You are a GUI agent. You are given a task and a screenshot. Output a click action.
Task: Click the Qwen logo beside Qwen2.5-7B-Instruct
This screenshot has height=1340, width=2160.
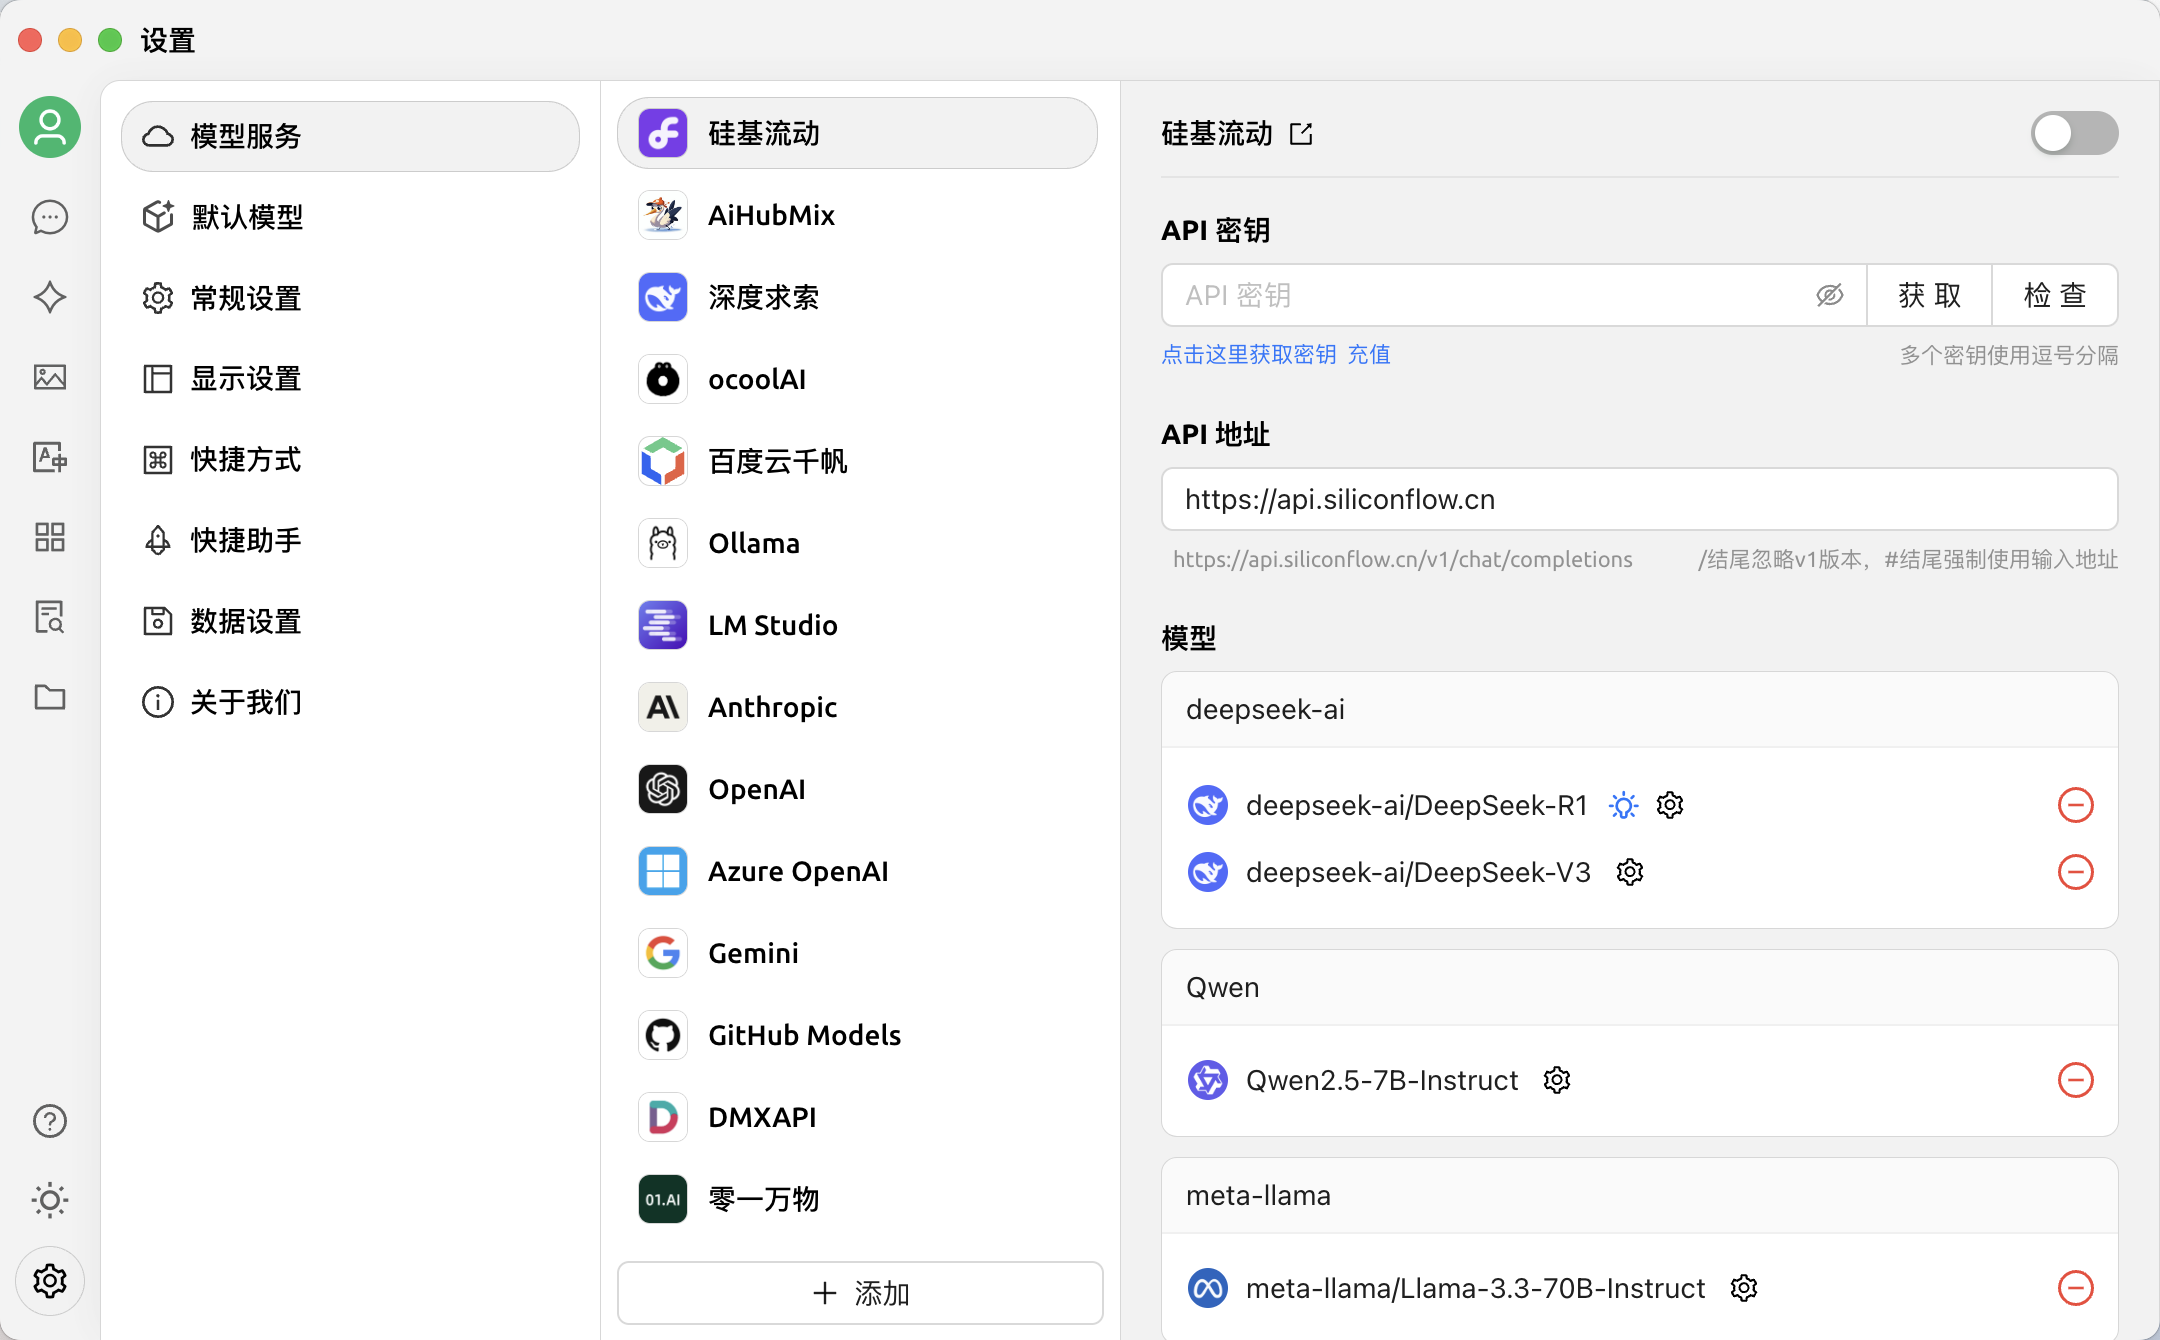(x=1208, y=1080)
